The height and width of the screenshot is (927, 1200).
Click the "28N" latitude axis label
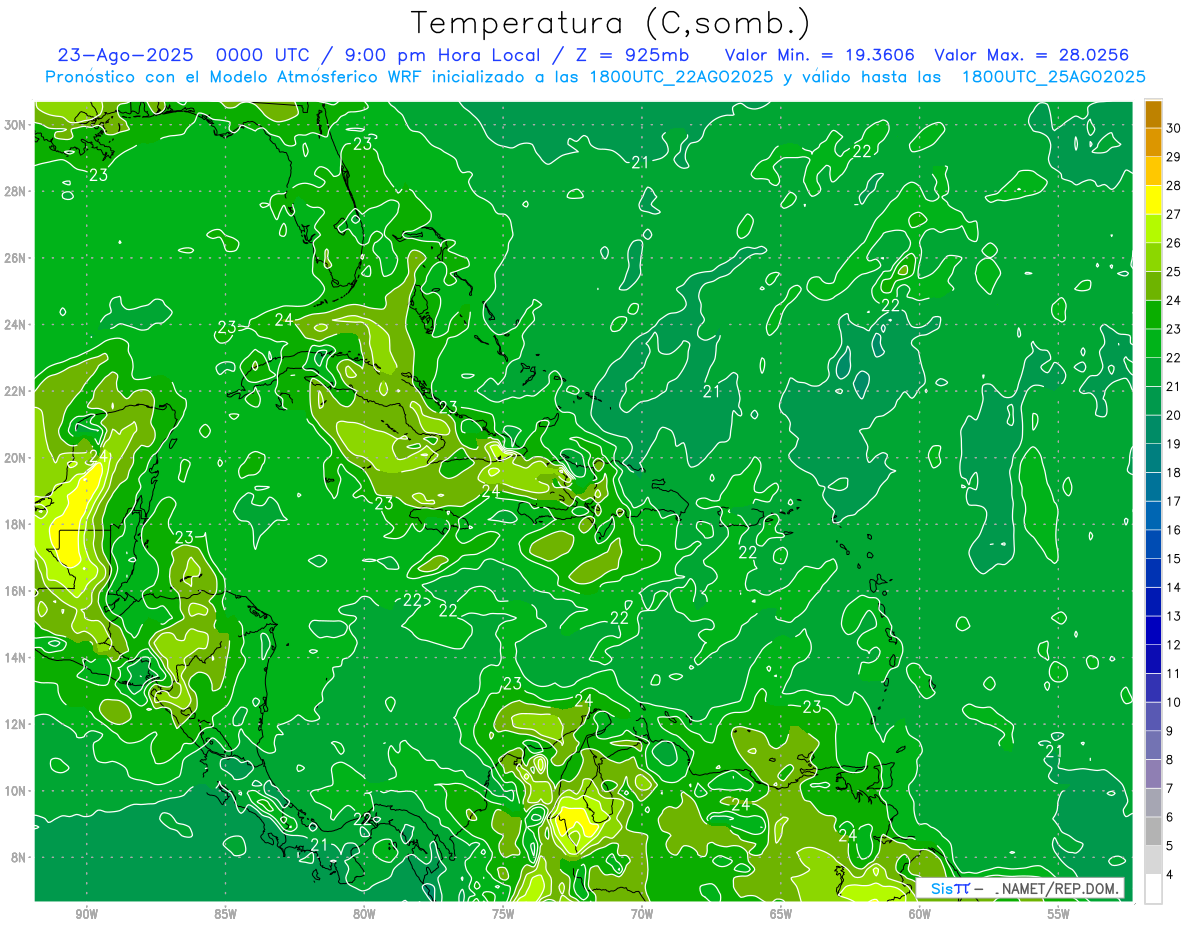pyautogui.click(x=16, y=191)
